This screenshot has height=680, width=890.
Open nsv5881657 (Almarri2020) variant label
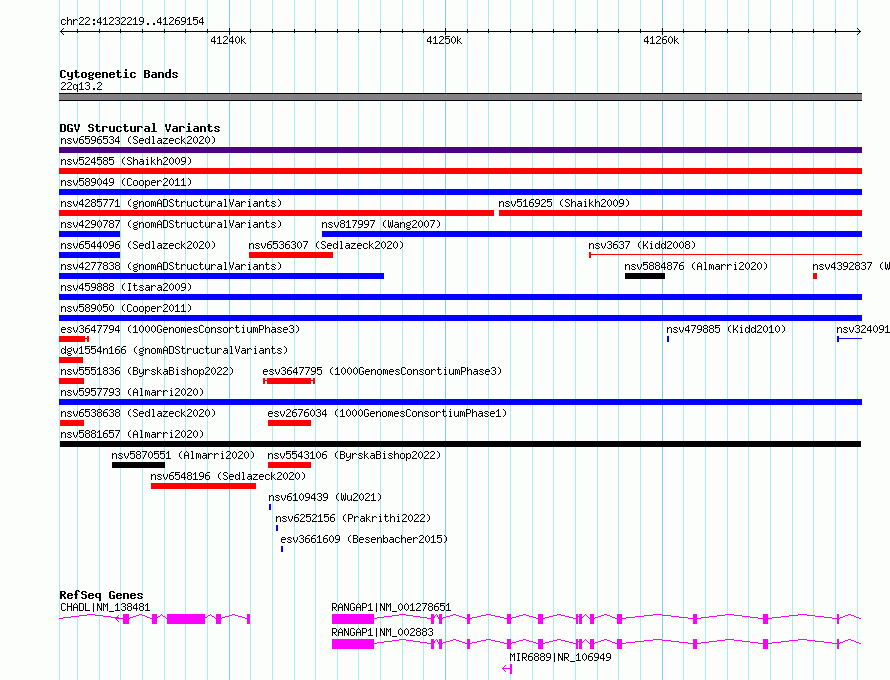click(132, 434)
